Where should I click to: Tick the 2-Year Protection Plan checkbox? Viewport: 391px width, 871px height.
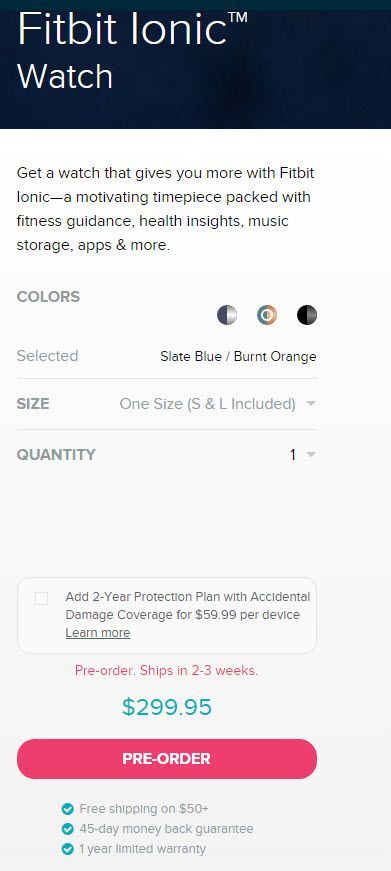click(42, 599)
